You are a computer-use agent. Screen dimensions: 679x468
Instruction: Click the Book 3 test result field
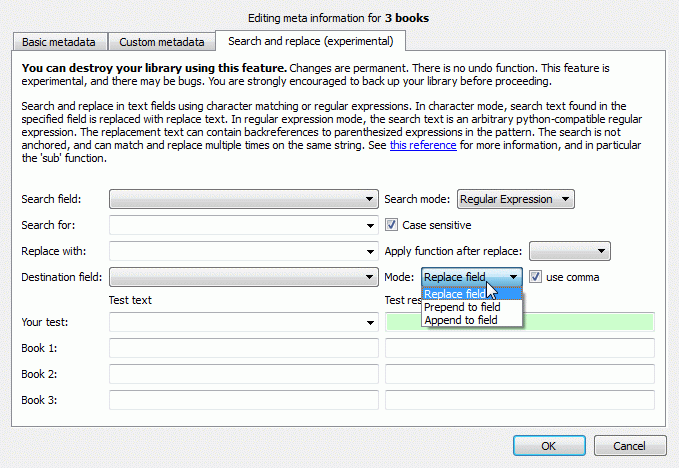519,400
